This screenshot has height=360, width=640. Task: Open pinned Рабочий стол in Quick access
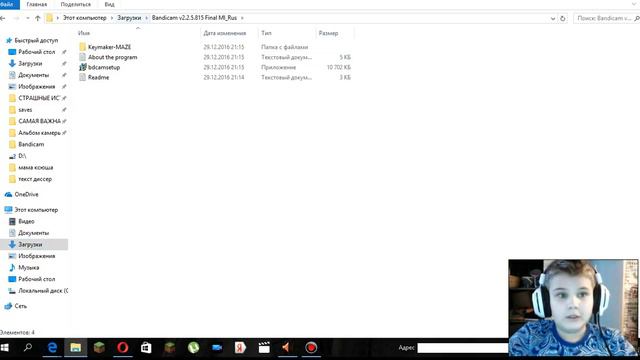(36, 52)
